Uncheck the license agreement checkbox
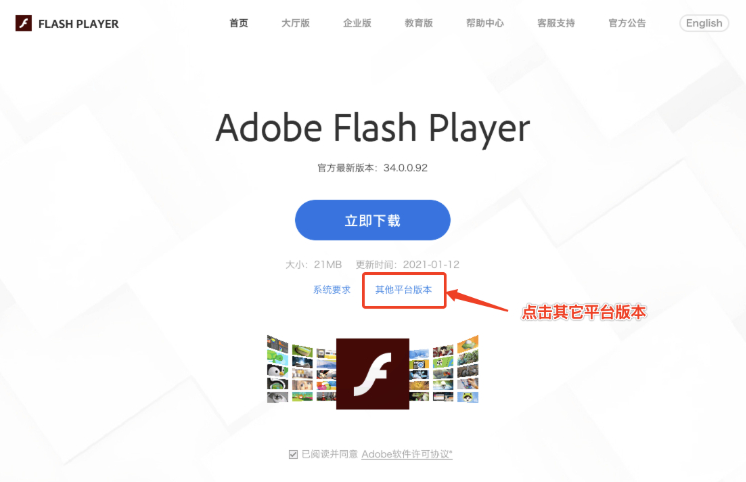This screenshot has height=482, width=746. tap(293, 454)
